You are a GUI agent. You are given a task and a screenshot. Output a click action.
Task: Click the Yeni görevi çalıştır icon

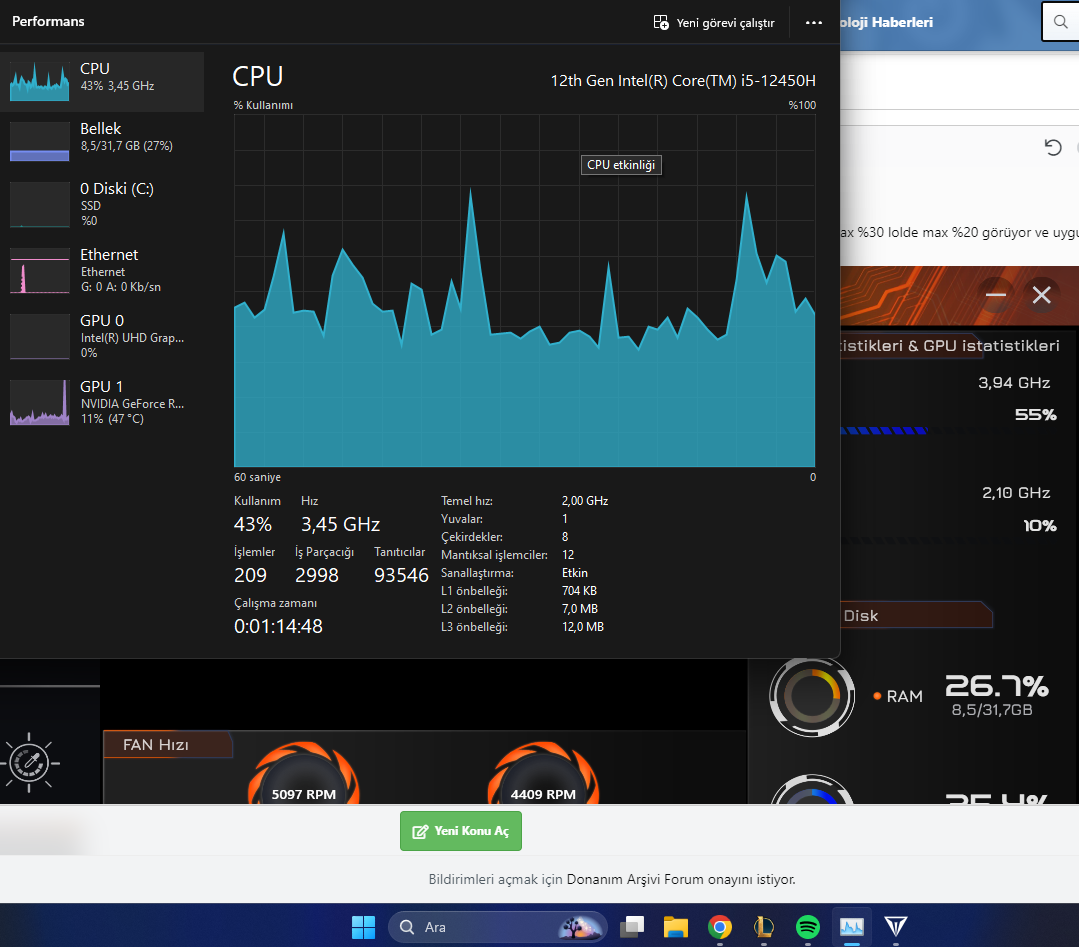click(x=661, y=23)
